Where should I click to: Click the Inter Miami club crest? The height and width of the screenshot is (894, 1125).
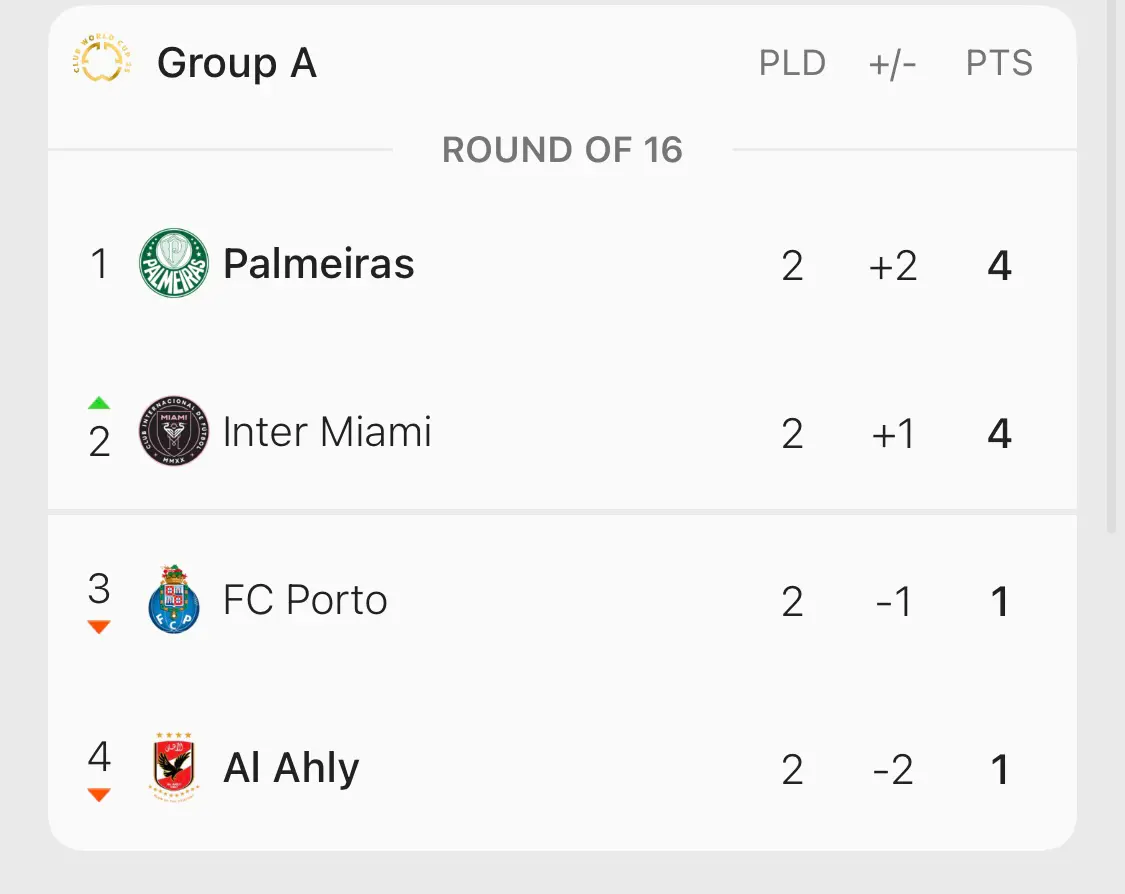tap(174, 430)
